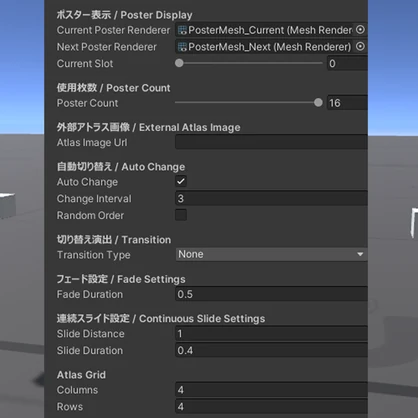Click the Change Interval label

point(94,199)
